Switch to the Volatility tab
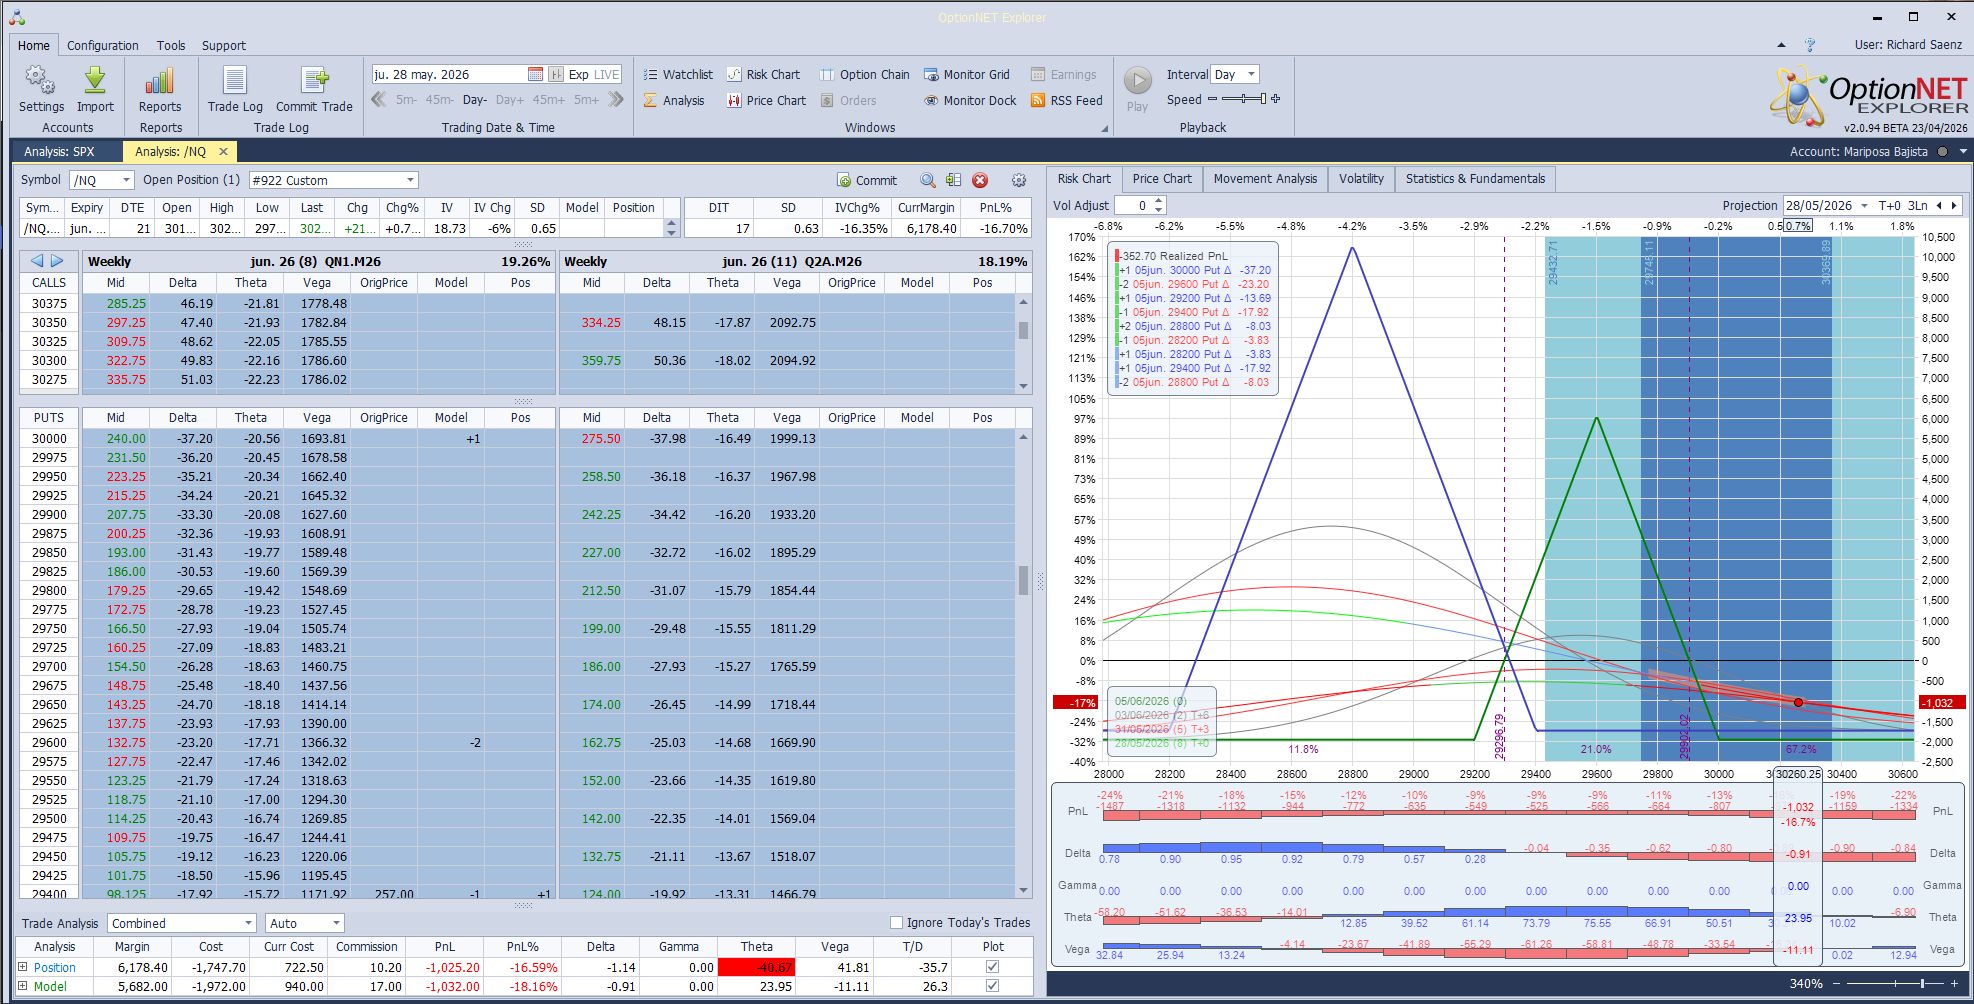This screenshot has height=1004, width=1974. coord(1361,179)
